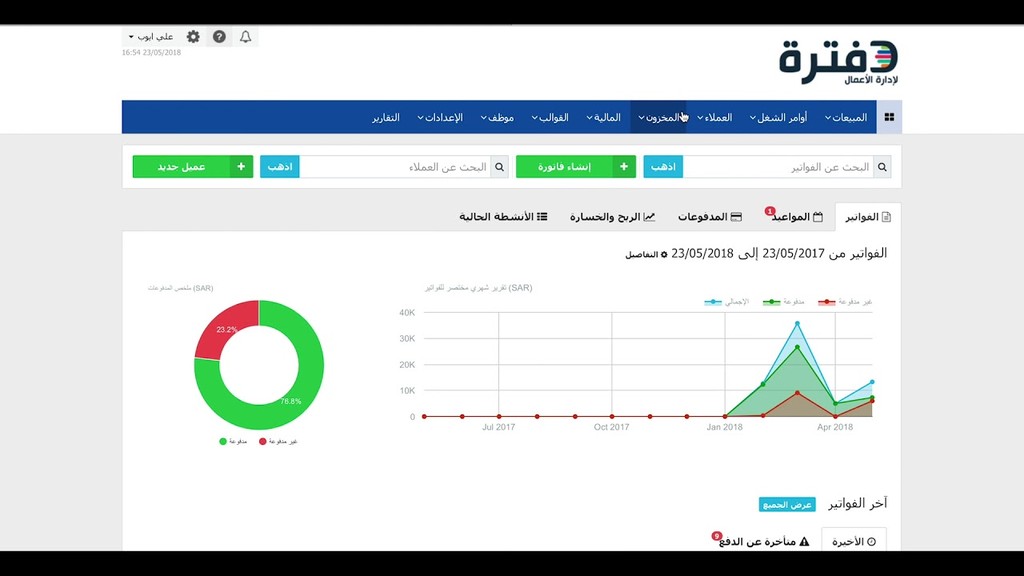Click the دفترة logo
The width and height of the screenshot is (1024, 576).
pyautogui.click(x=839, y=62)
